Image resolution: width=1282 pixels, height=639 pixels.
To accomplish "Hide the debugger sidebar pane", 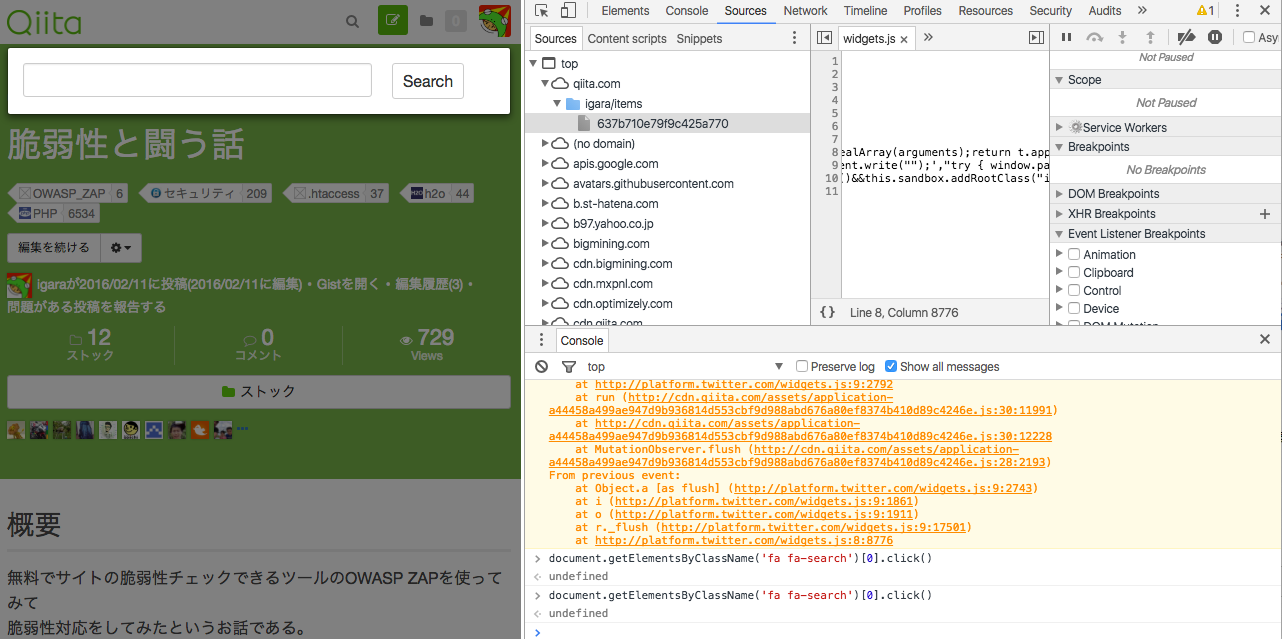I will (1036, 38).
